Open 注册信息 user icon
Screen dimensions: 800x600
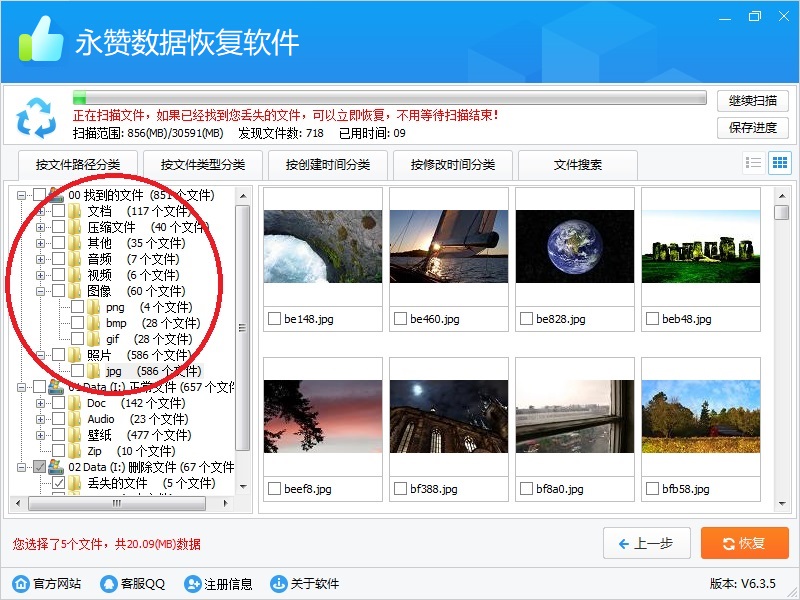click(193, 584)
